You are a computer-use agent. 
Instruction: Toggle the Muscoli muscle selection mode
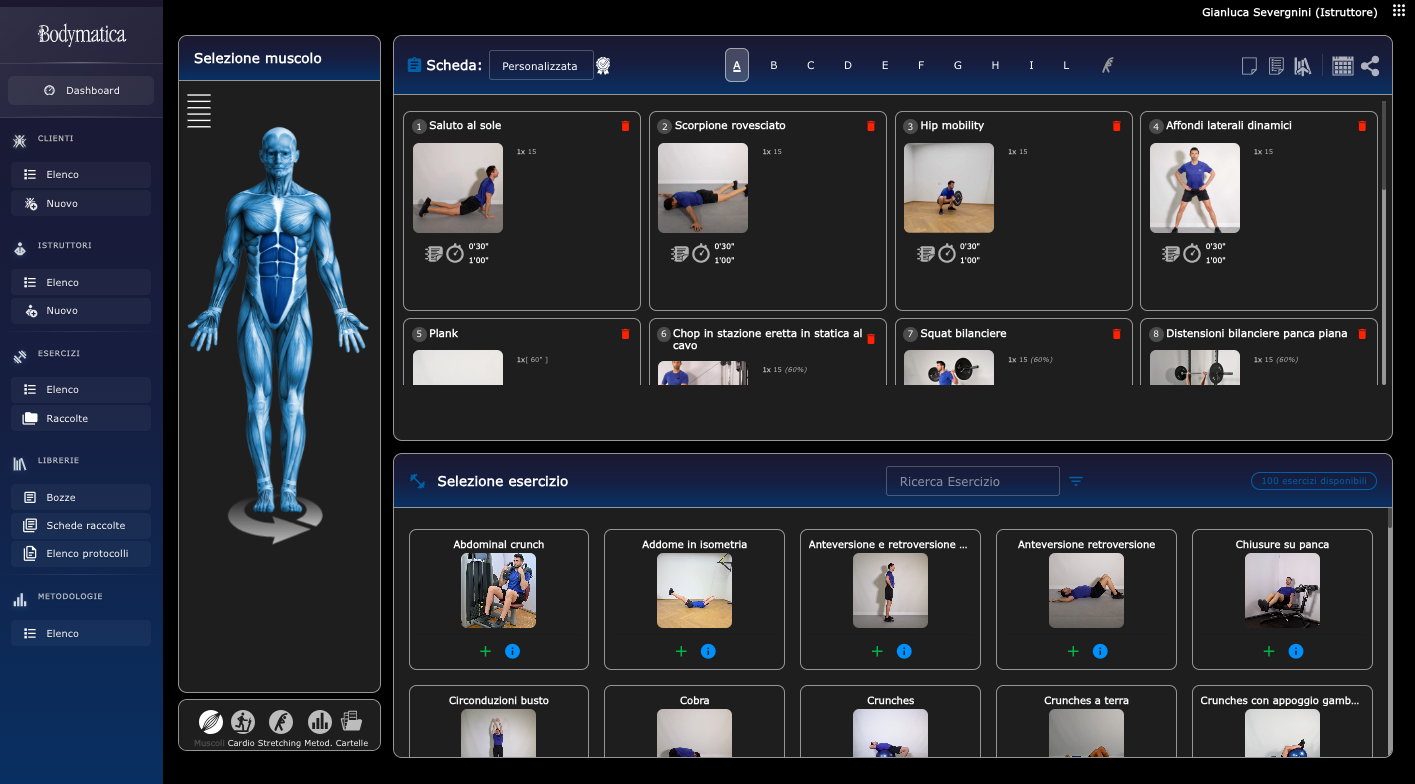[x=210, y=722]
